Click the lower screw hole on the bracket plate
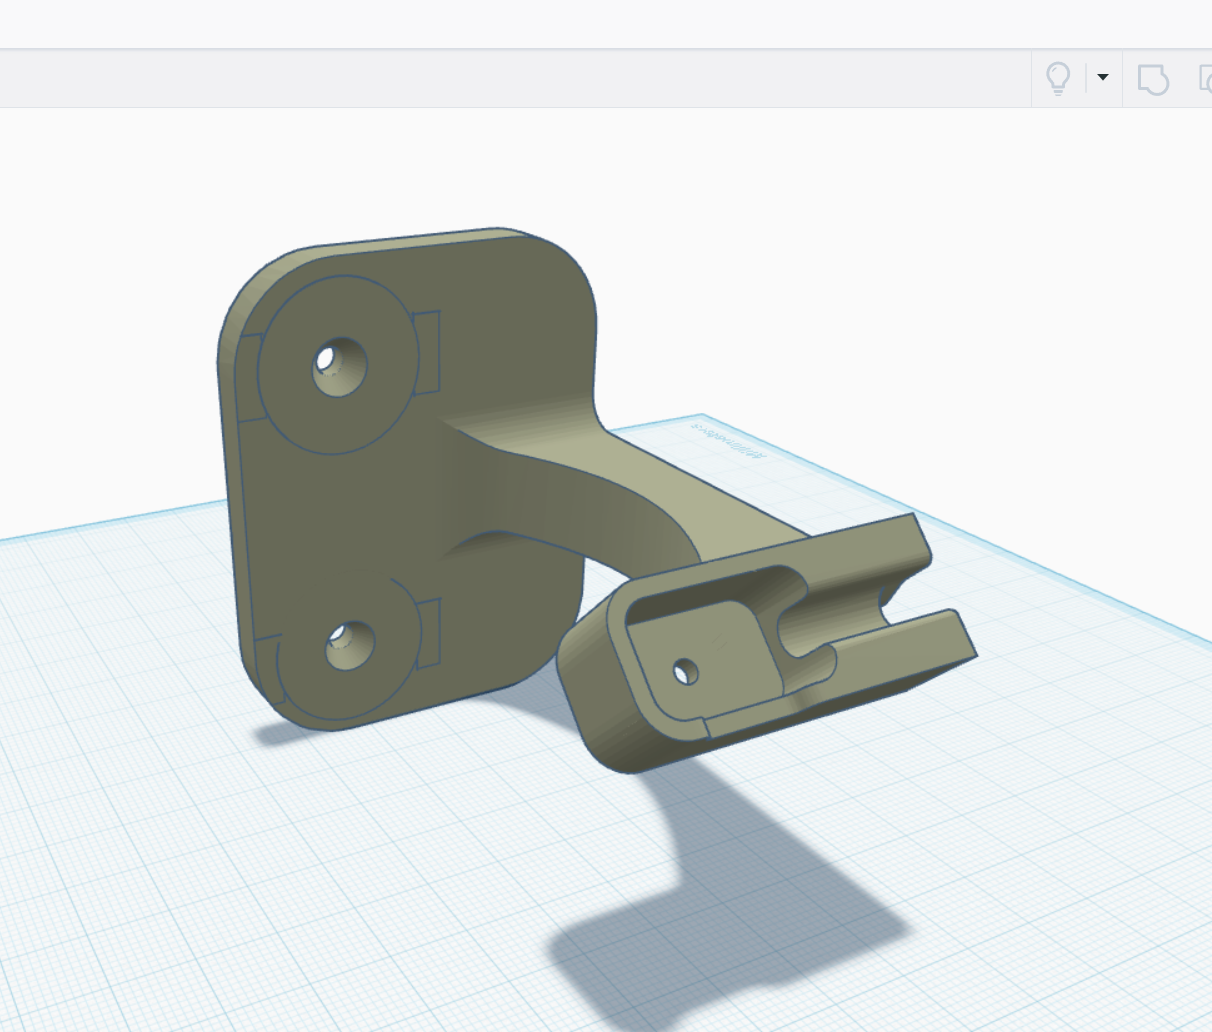Viewport: 1212px width, 1032px height. pos(350,645)
